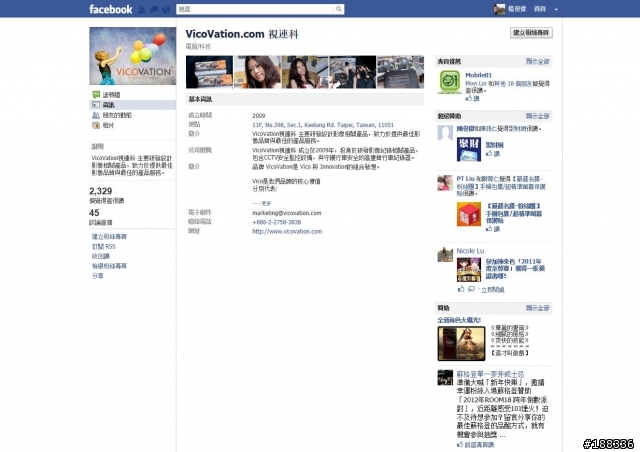
Task: Like the Mobile01 page thumbs-up
Action: pos(472,98)
